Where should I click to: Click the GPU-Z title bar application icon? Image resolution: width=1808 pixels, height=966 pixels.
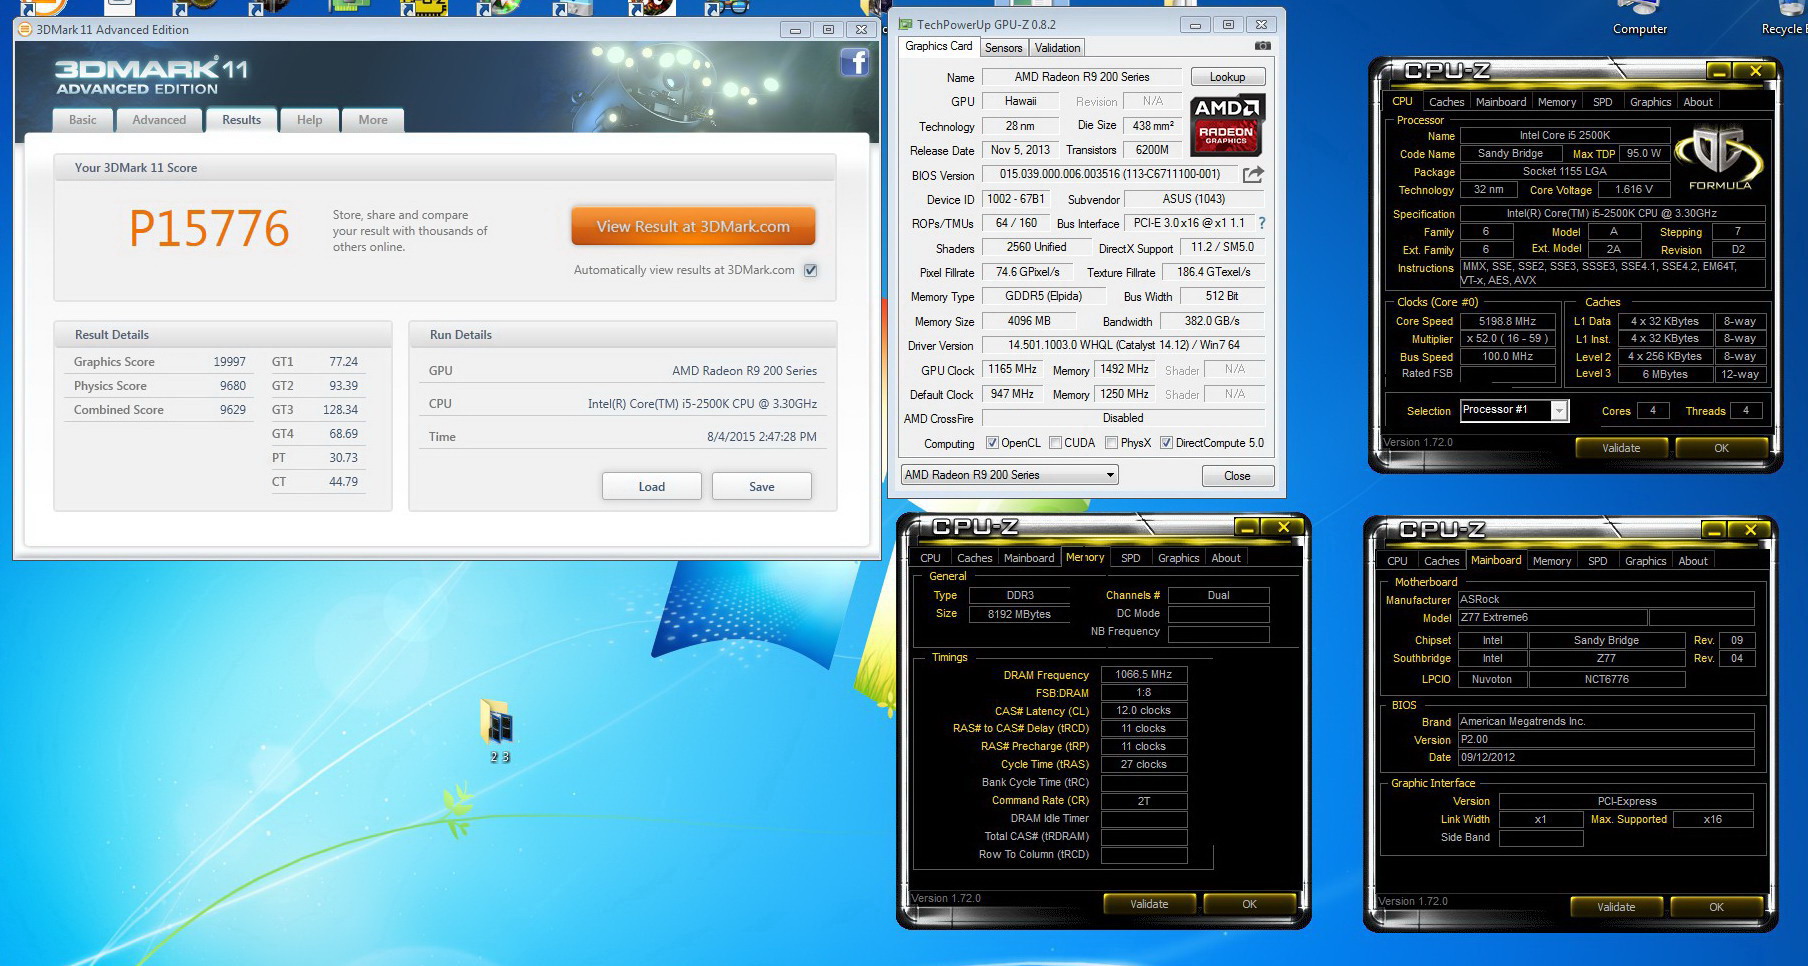tap(905, 24)
